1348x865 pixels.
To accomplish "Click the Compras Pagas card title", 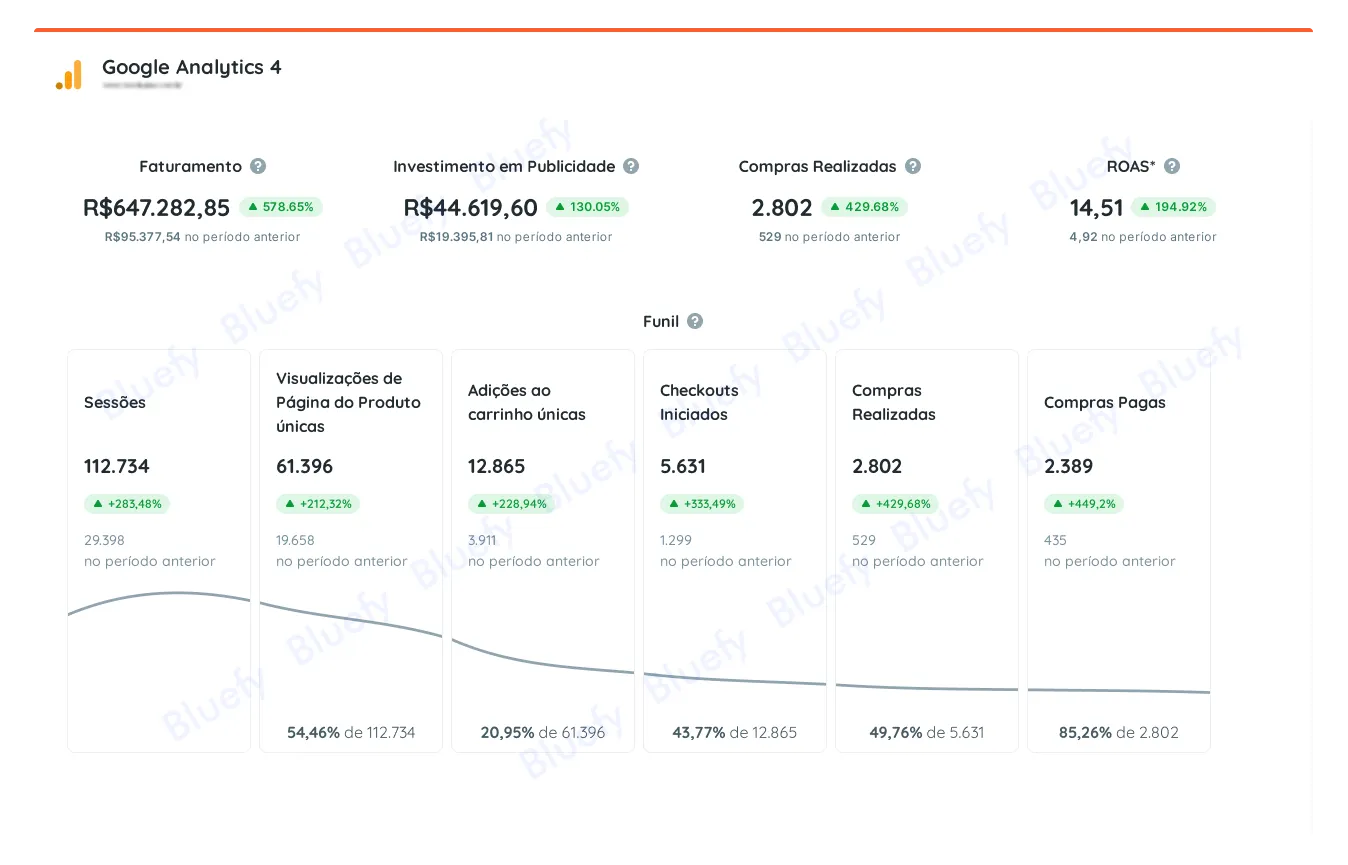I will coord(1105,402).
